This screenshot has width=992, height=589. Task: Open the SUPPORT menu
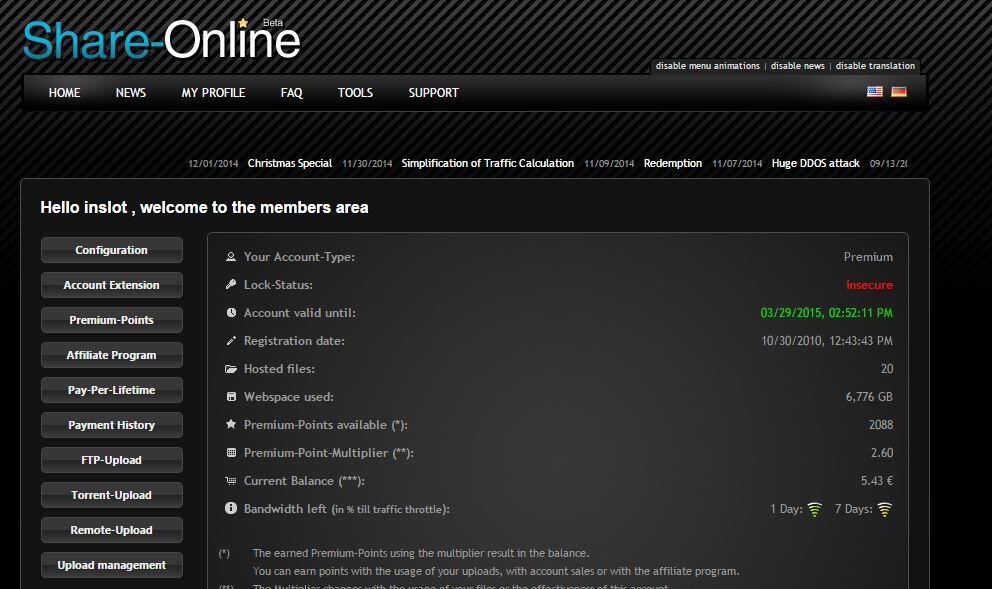pos(433,92)
